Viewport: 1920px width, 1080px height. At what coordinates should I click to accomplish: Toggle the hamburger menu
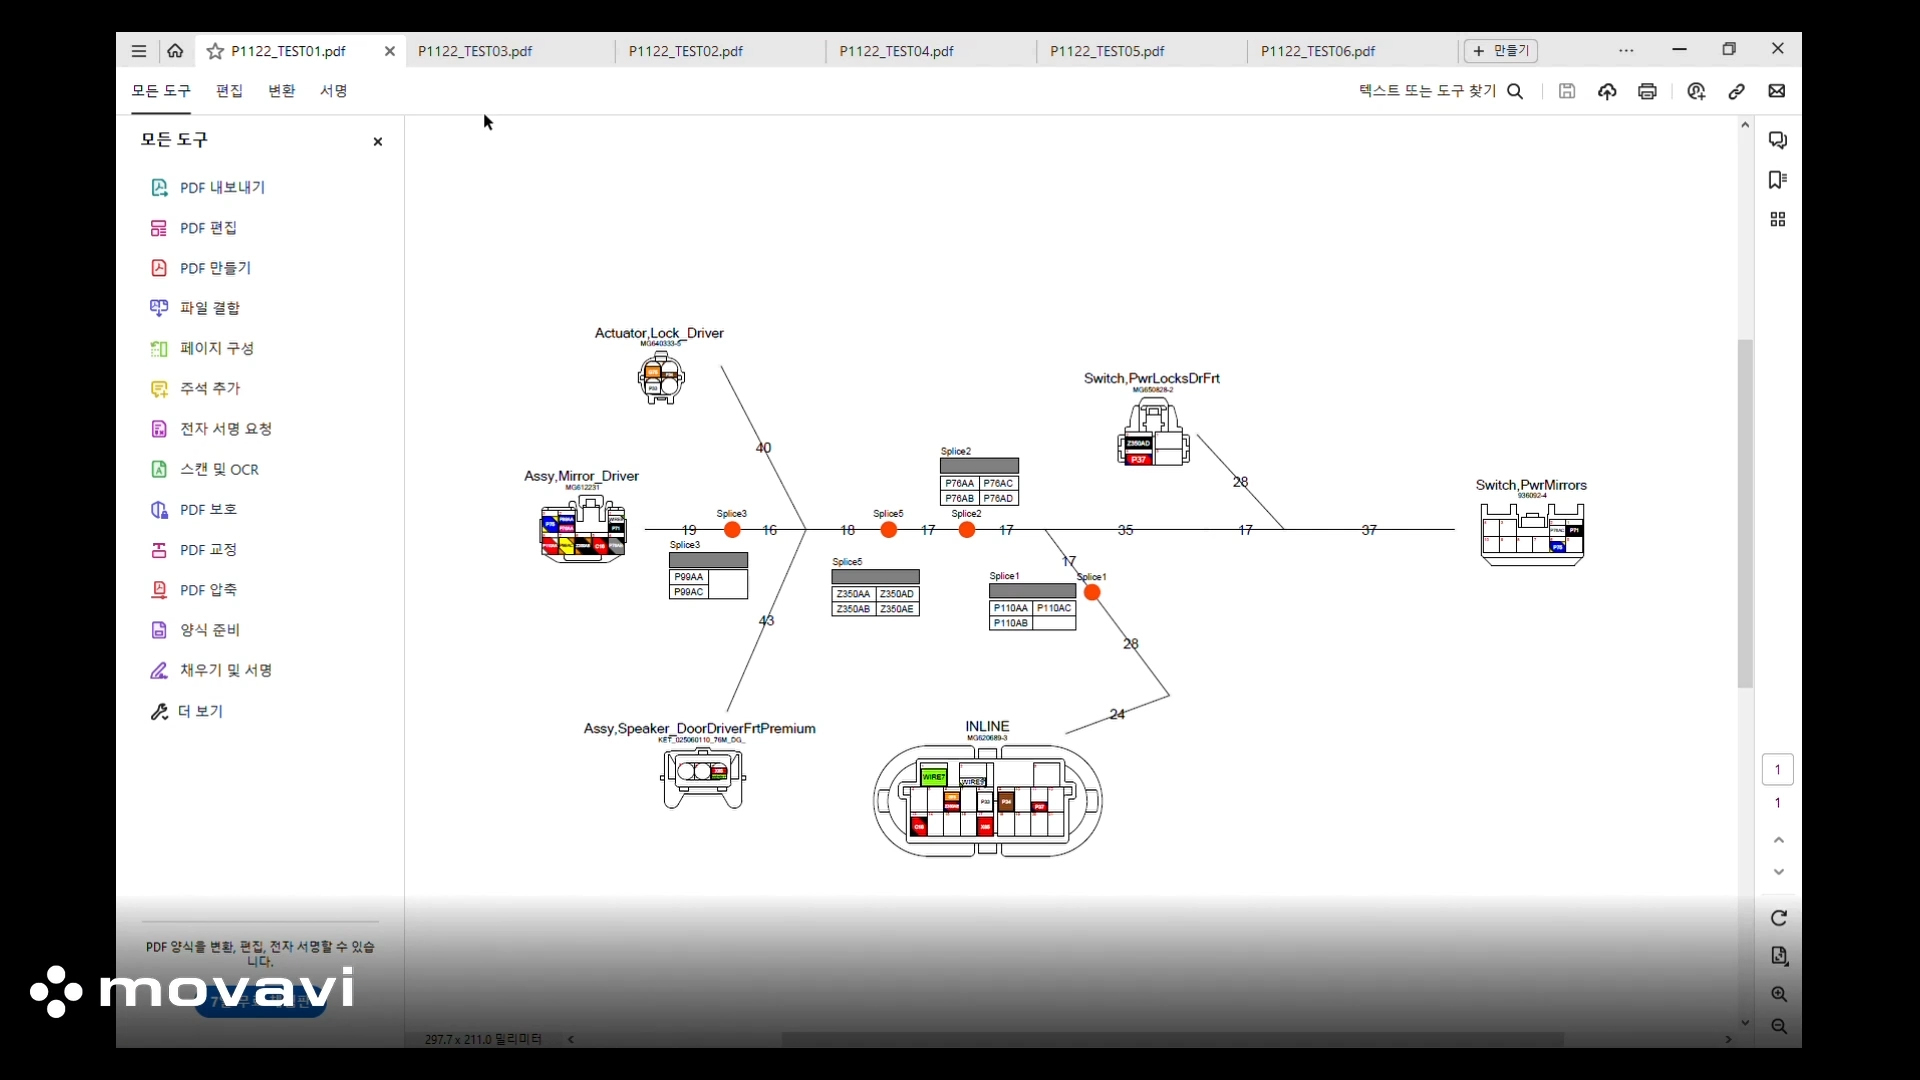(139, 51)
